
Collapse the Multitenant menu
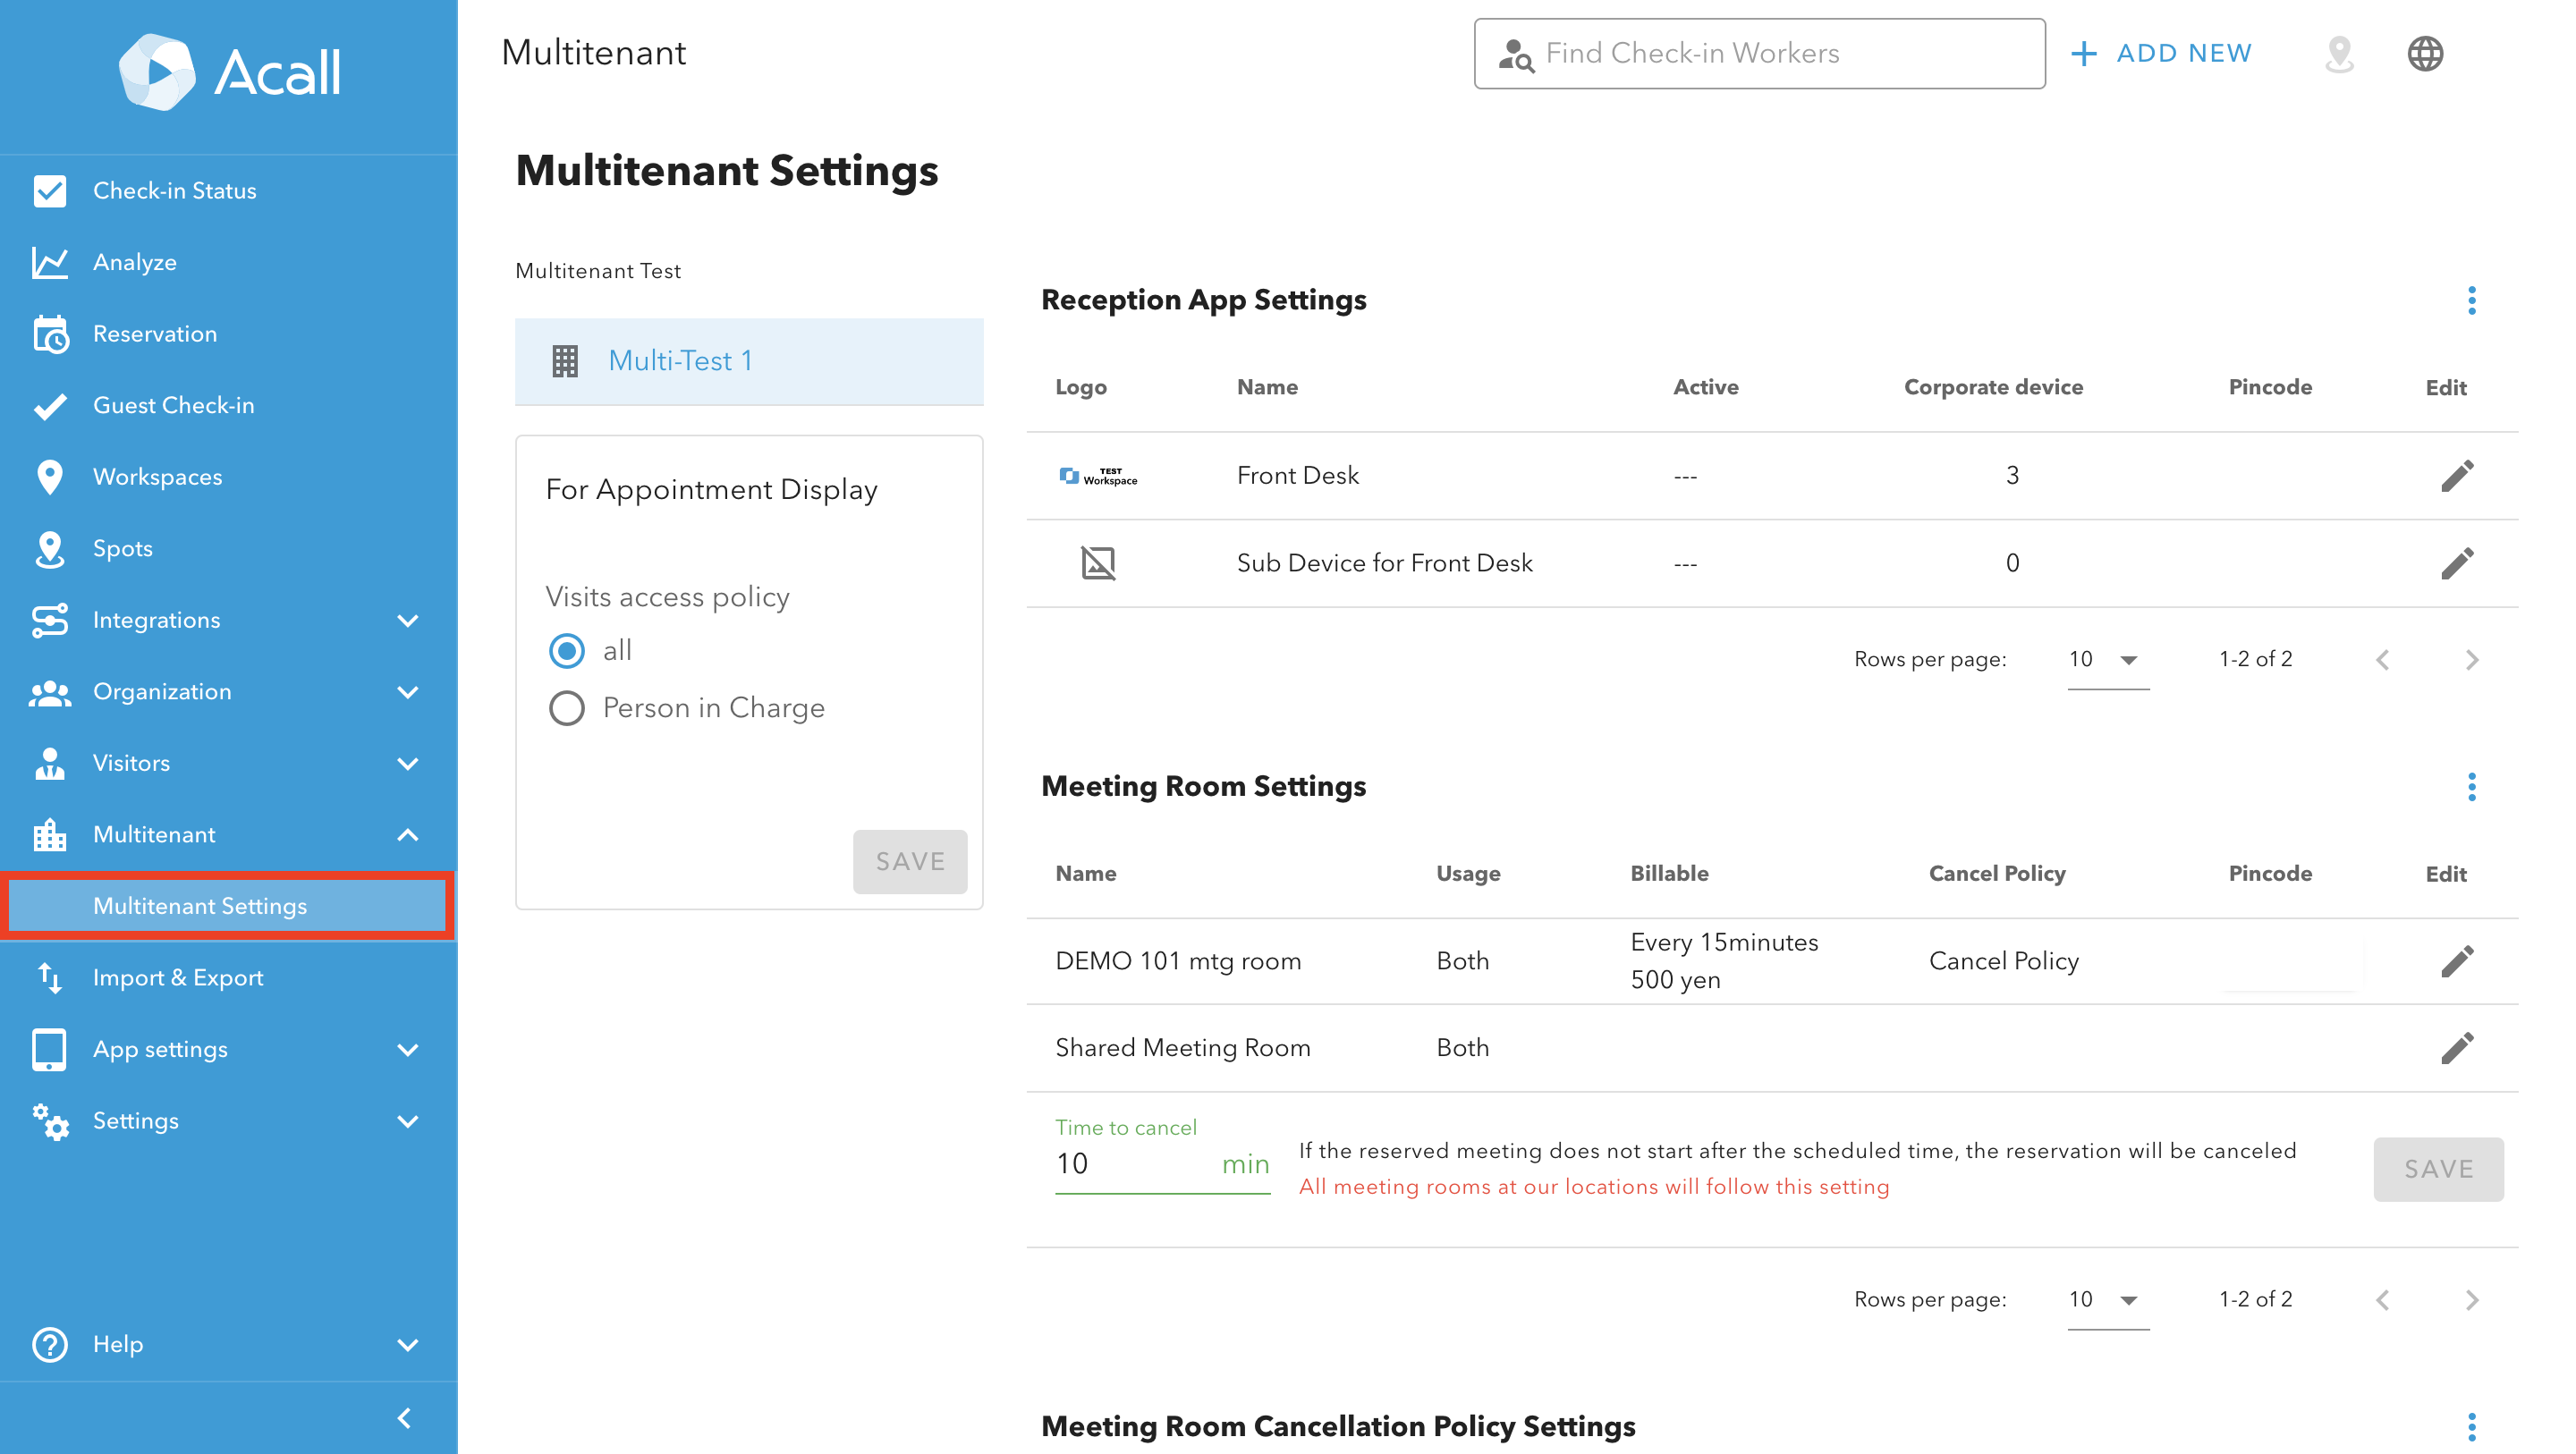click(407, 835)
